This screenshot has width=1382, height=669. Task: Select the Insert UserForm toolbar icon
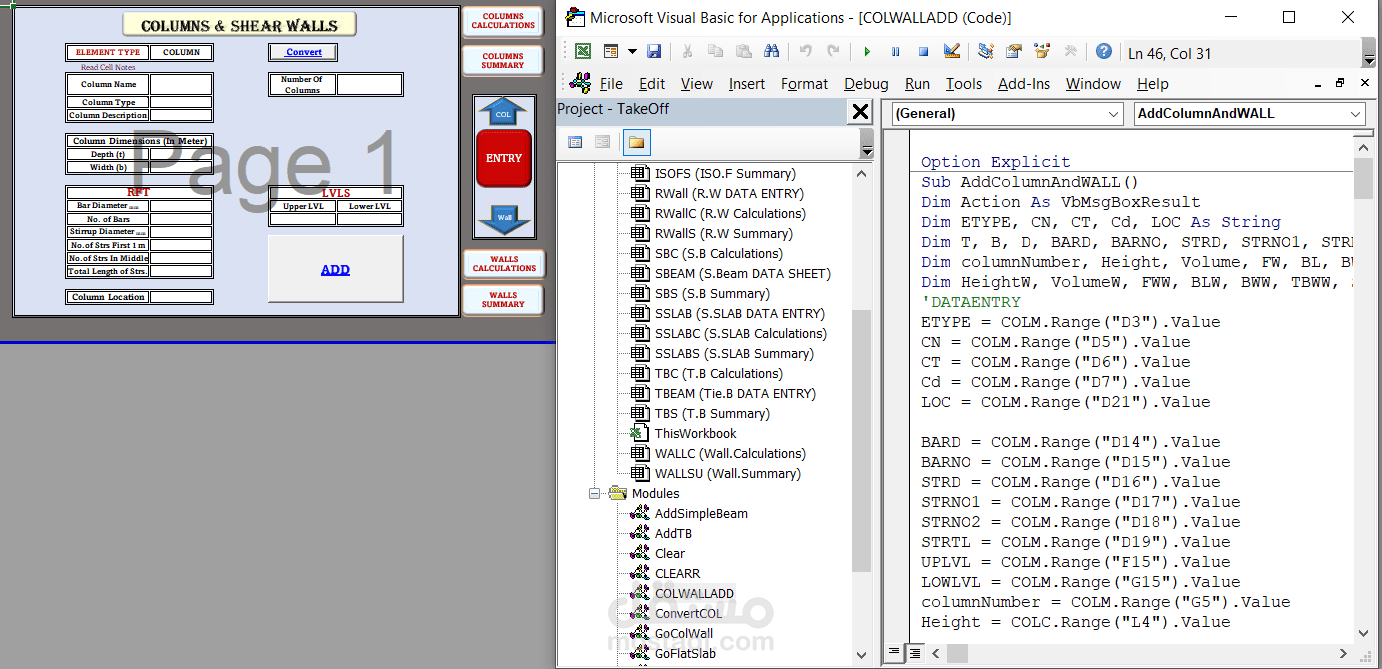612,51
